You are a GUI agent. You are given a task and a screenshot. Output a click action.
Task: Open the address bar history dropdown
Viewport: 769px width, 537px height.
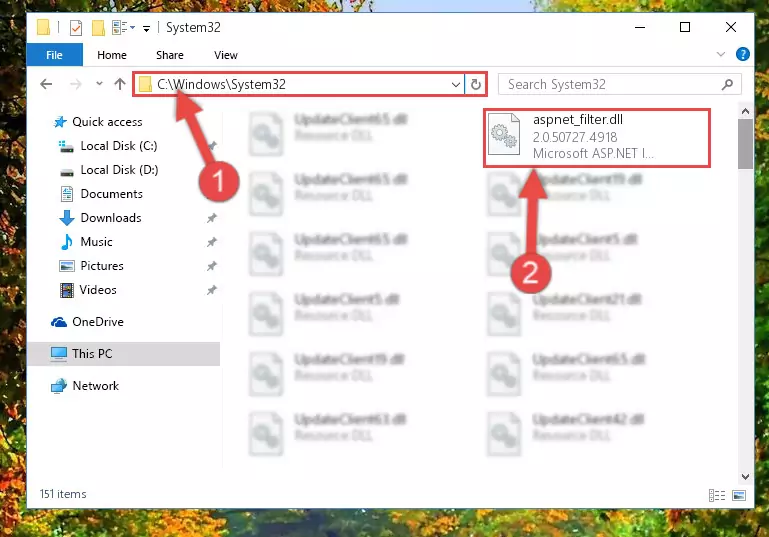click(x=456, y=85)
